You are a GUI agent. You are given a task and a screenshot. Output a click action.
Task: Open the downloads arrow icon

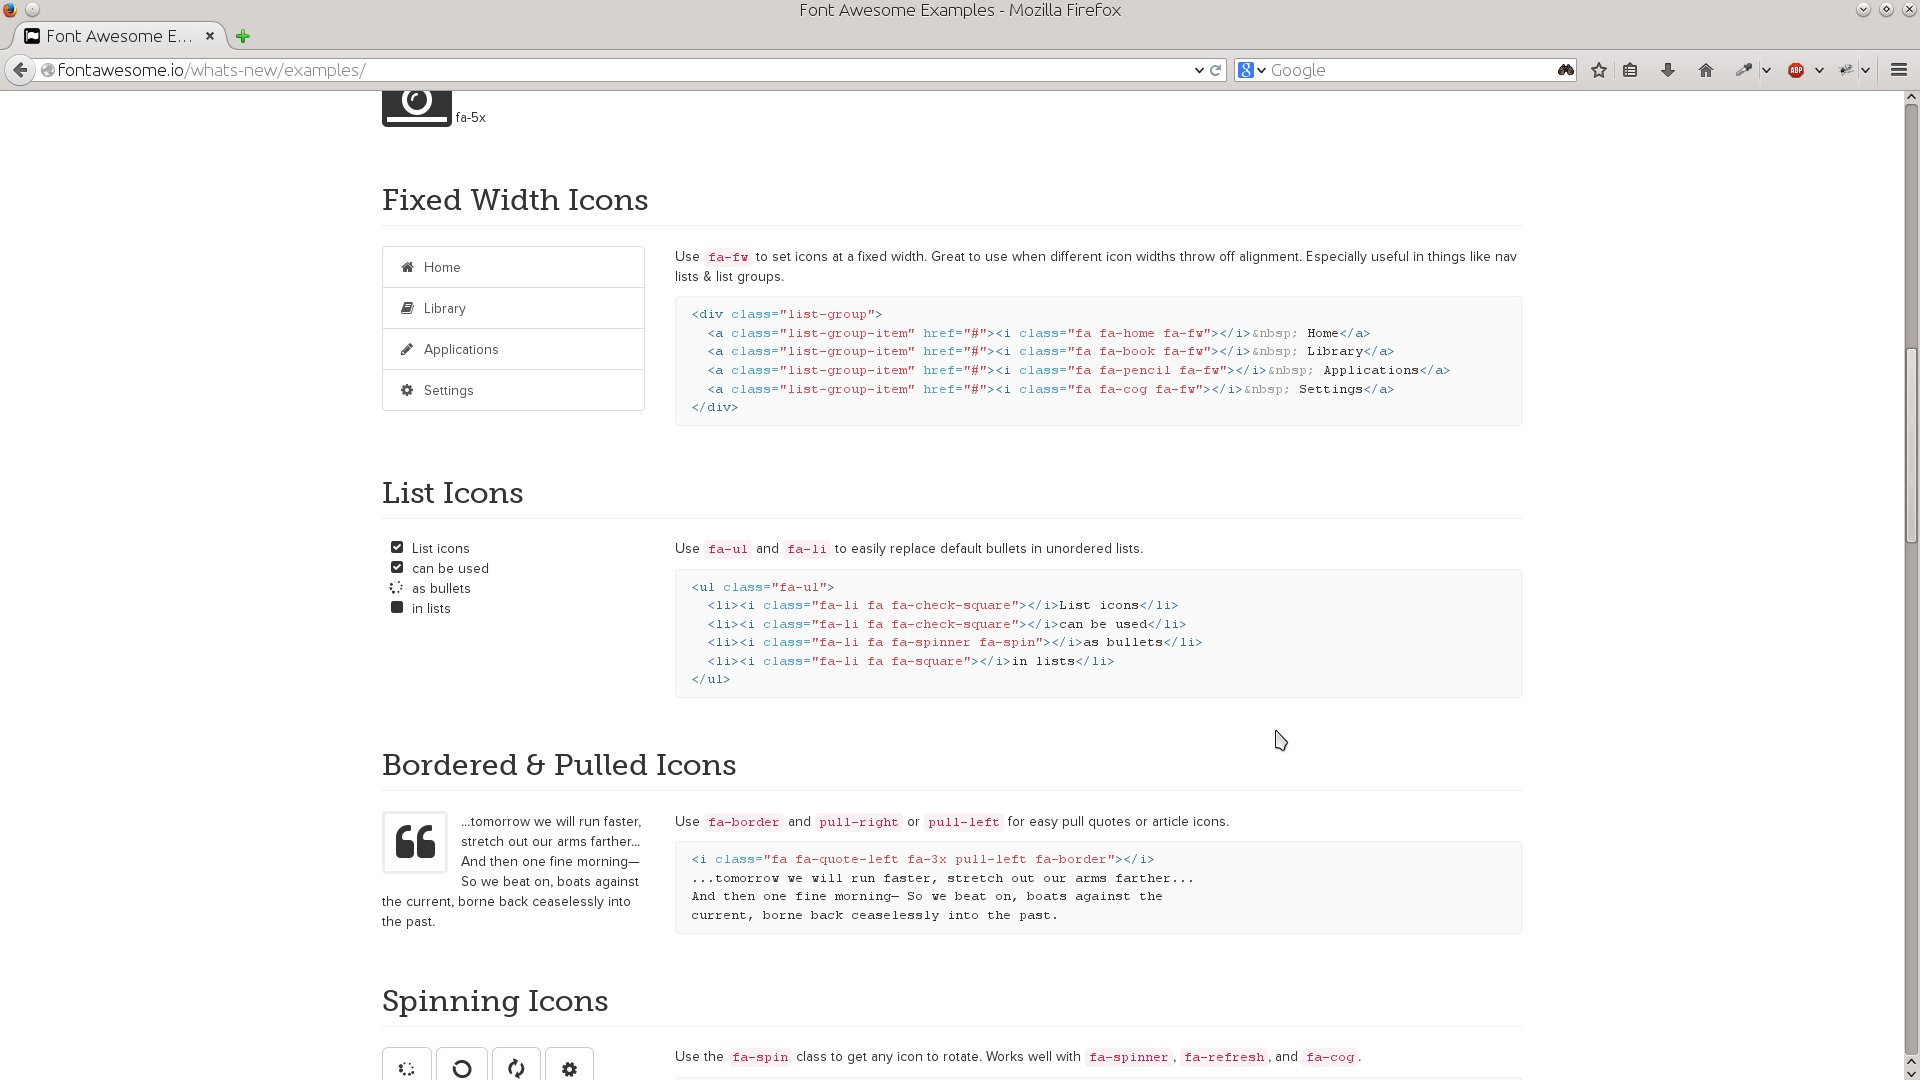[x=1668, y=70]
